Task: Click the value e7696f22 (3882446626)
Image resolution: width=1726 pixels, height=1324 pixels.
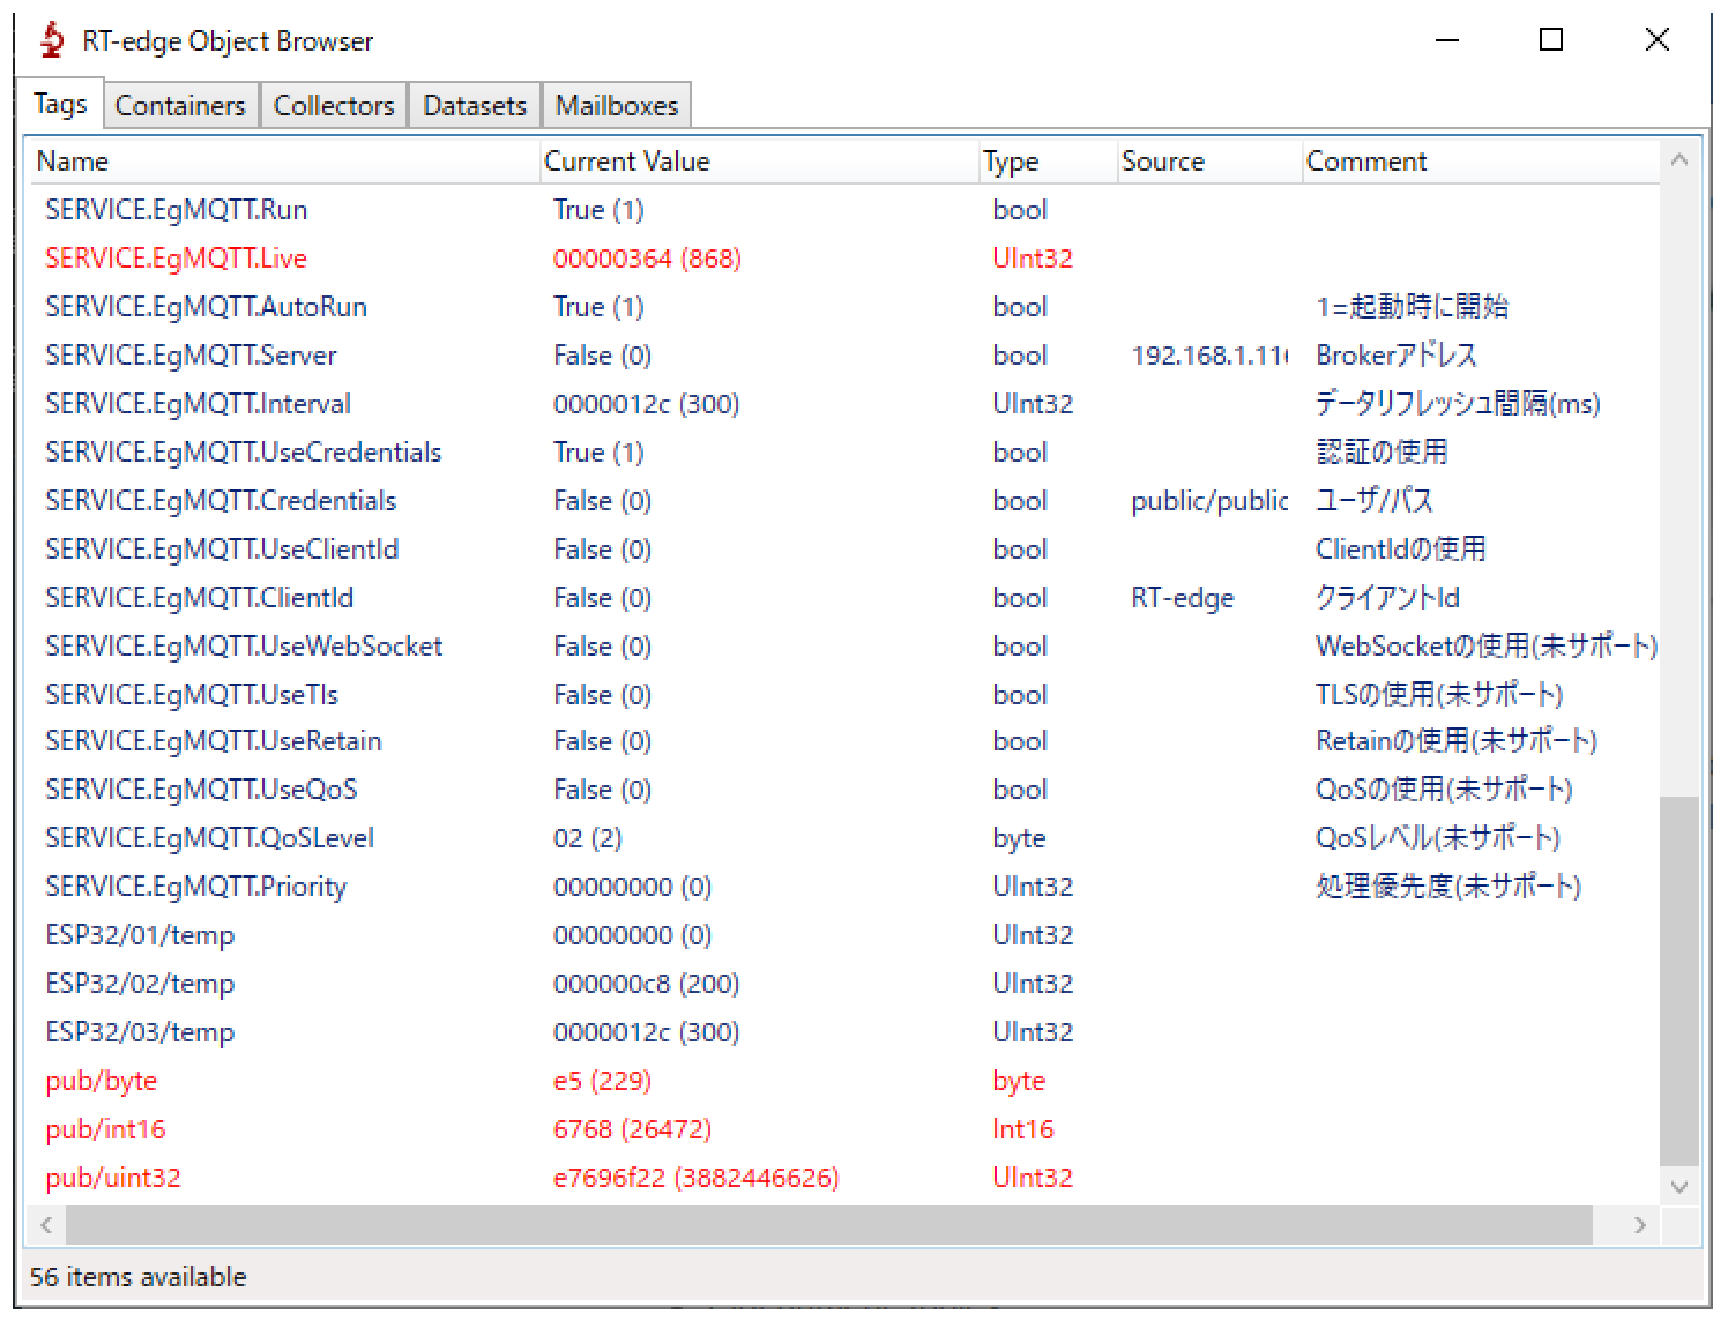Action: (x=696, y=1177)
